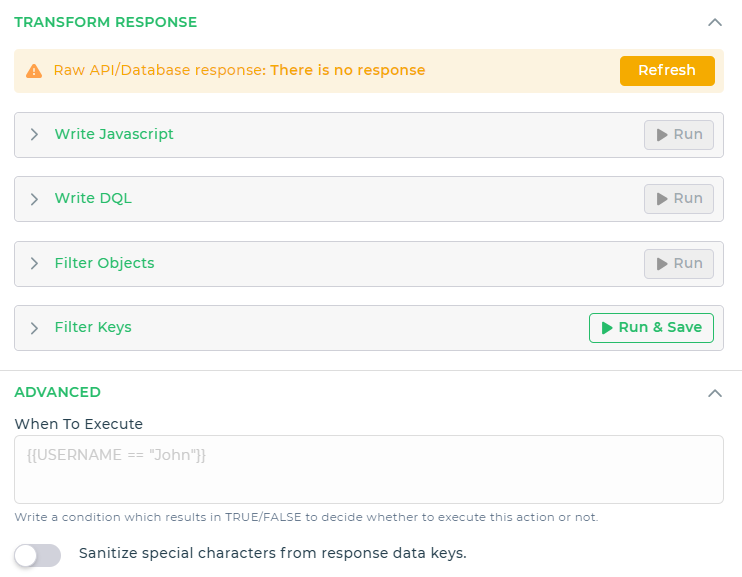Viewport: 742px width, 577px height.
Task: Click Run button in Write Javascript row
Action: [678, 135]
